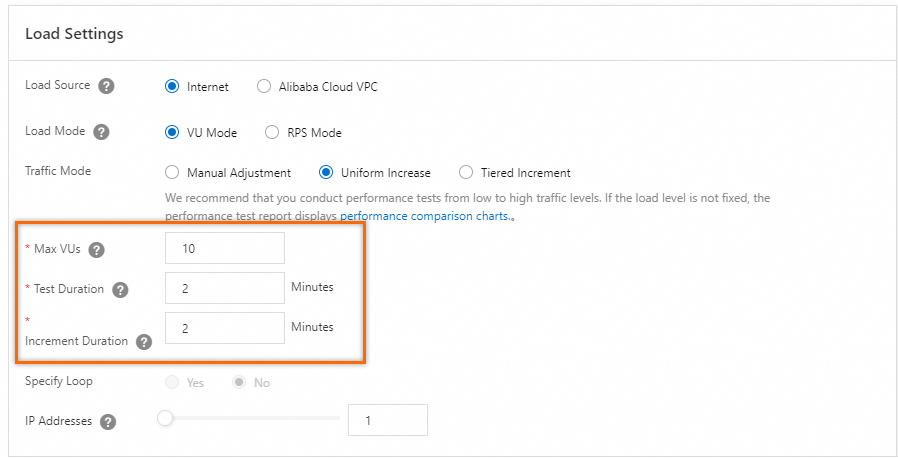Choose Alibaba Cloud VPC load source

[x=264, y=87]
